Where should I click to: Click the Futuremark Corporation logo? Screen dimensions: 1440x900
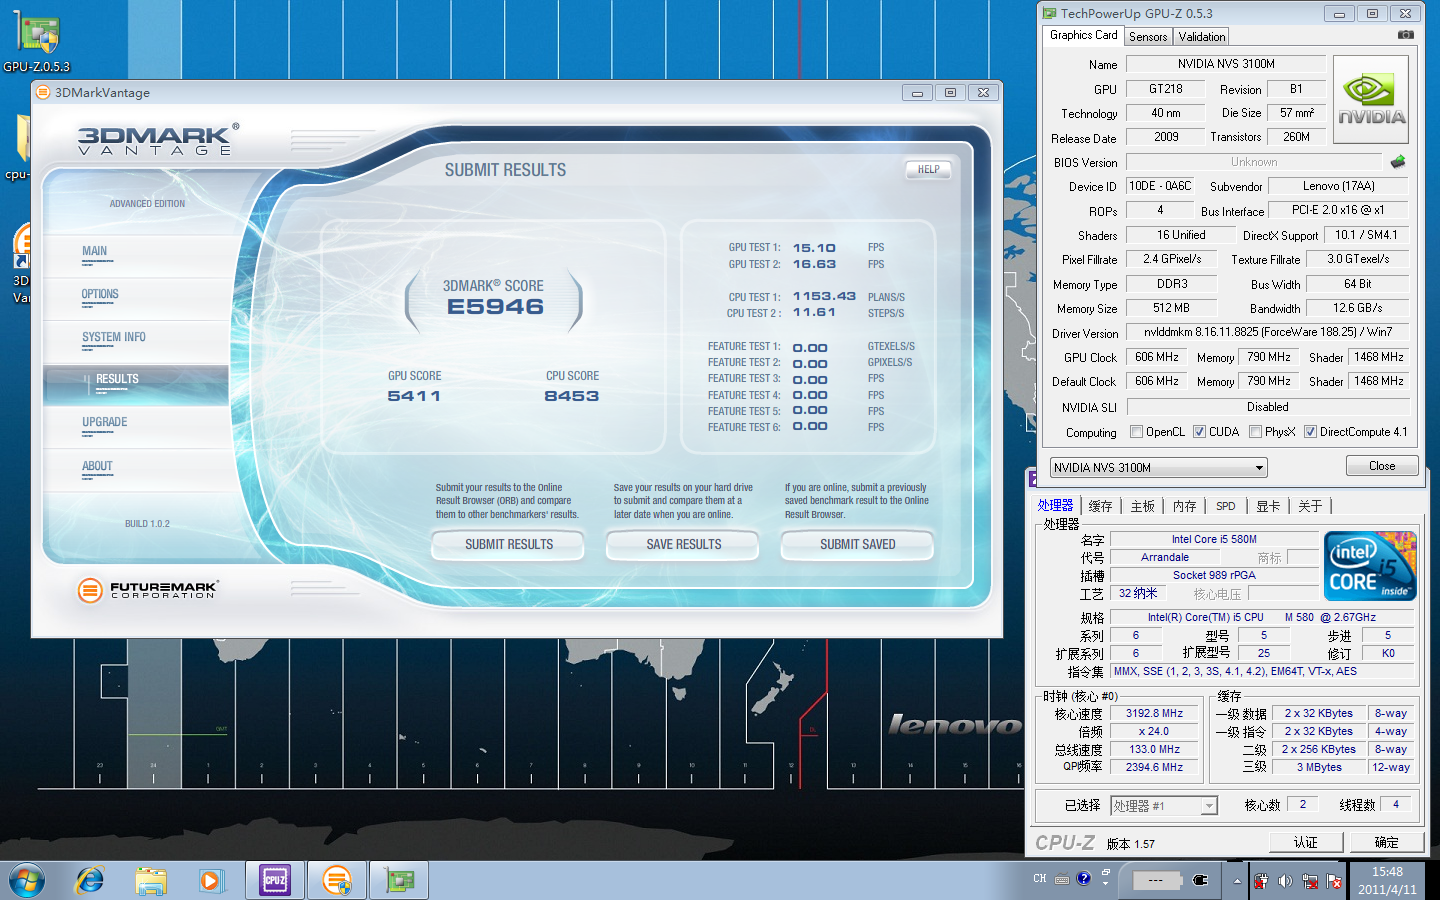pos(148,590)
